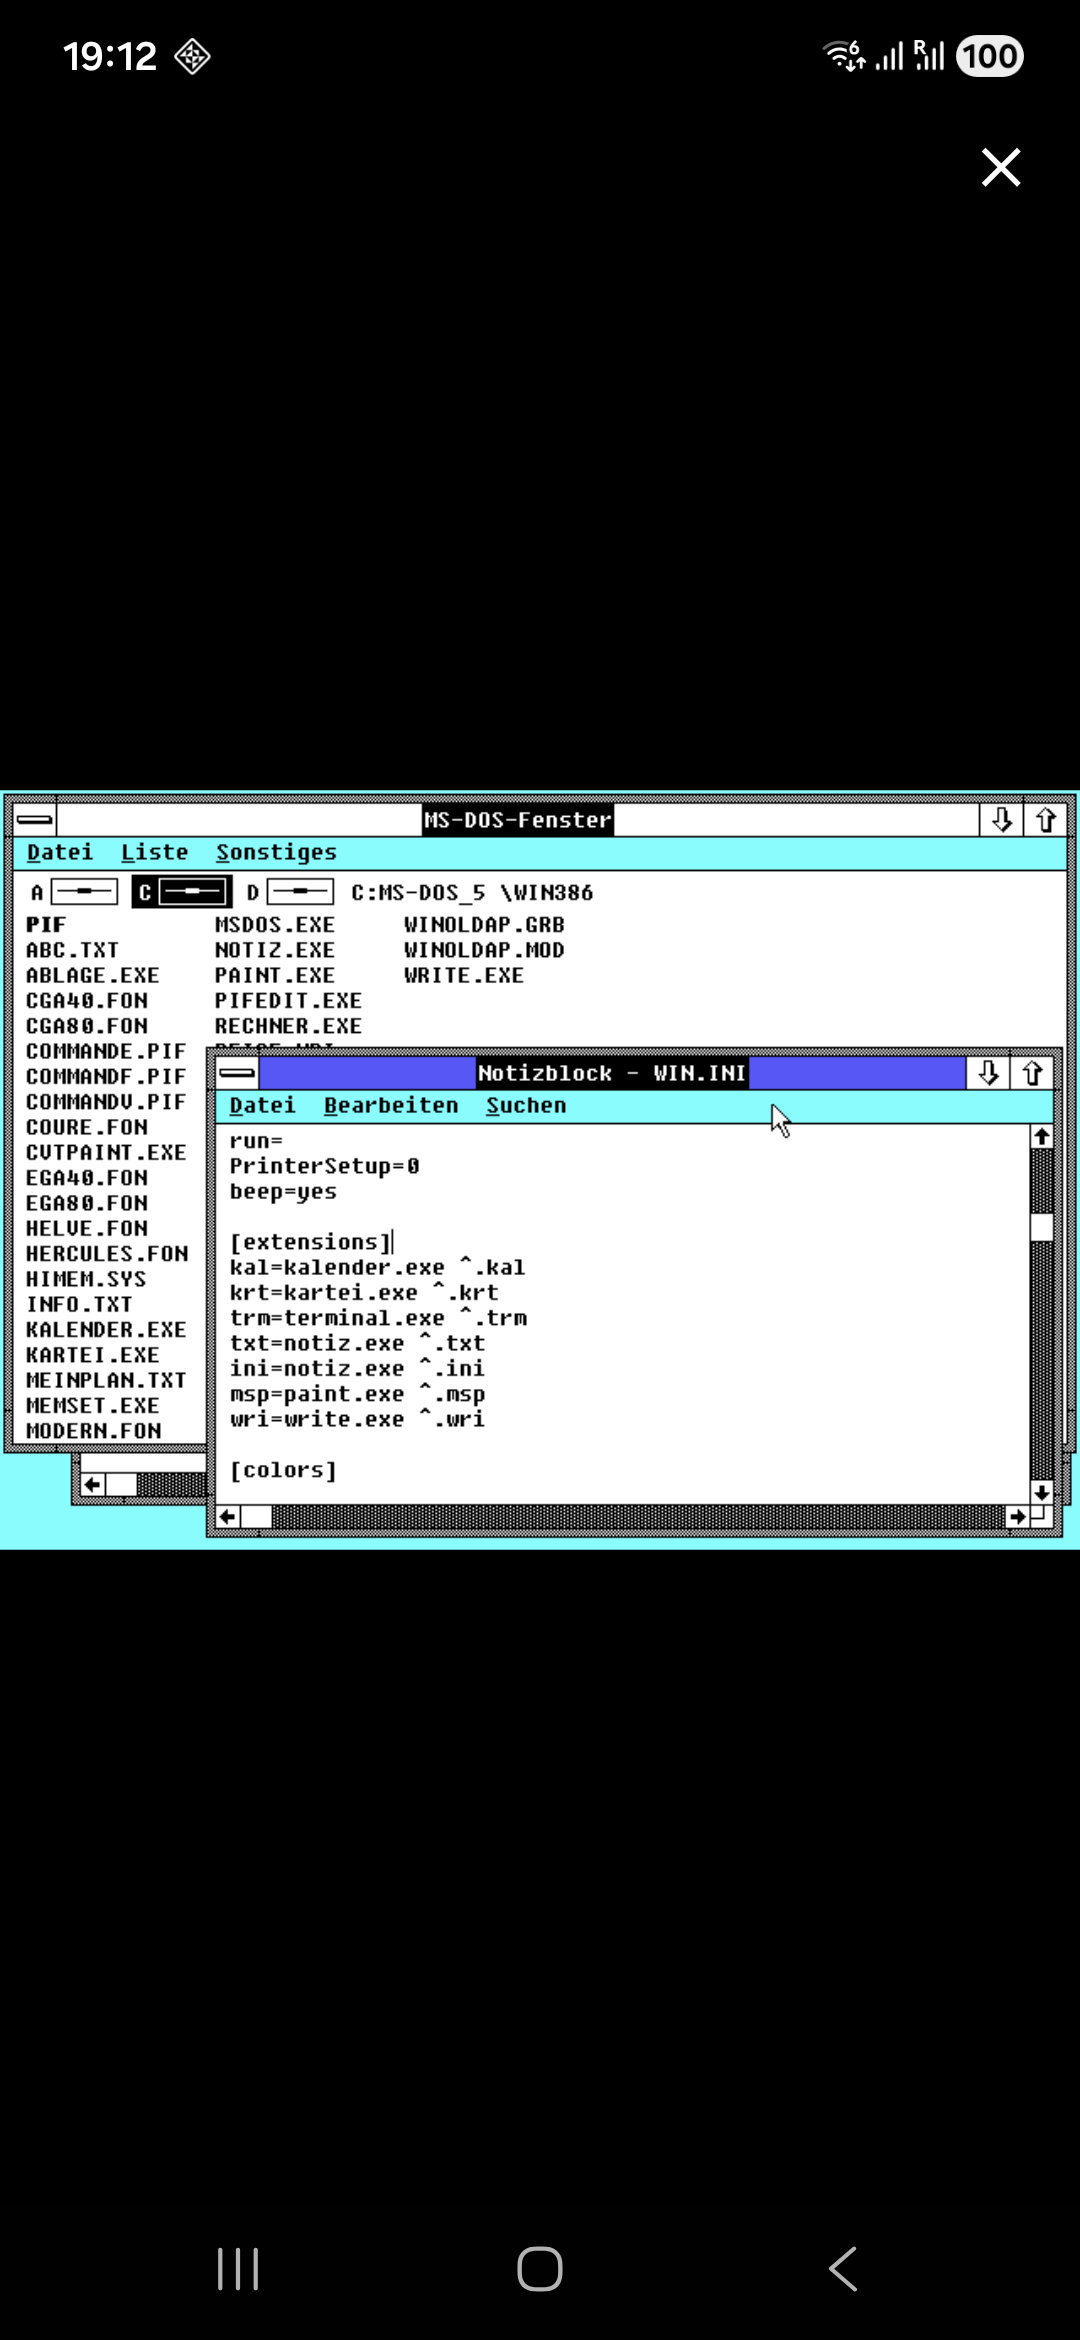Select file PAINT.EXE

pos(275,975)
